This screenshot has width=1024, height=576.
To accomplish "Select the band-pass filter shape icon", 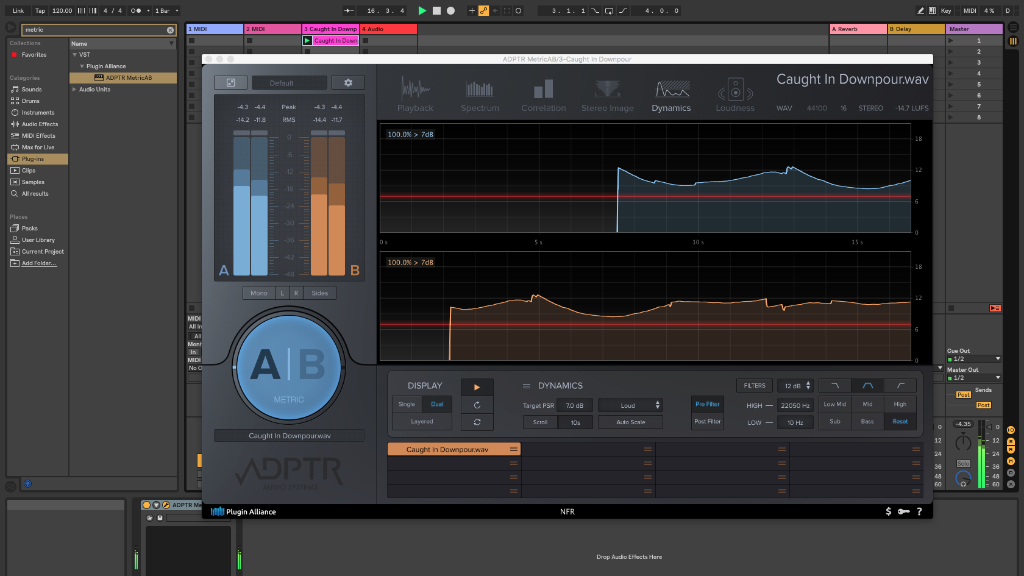I will [x=867, y=386].
